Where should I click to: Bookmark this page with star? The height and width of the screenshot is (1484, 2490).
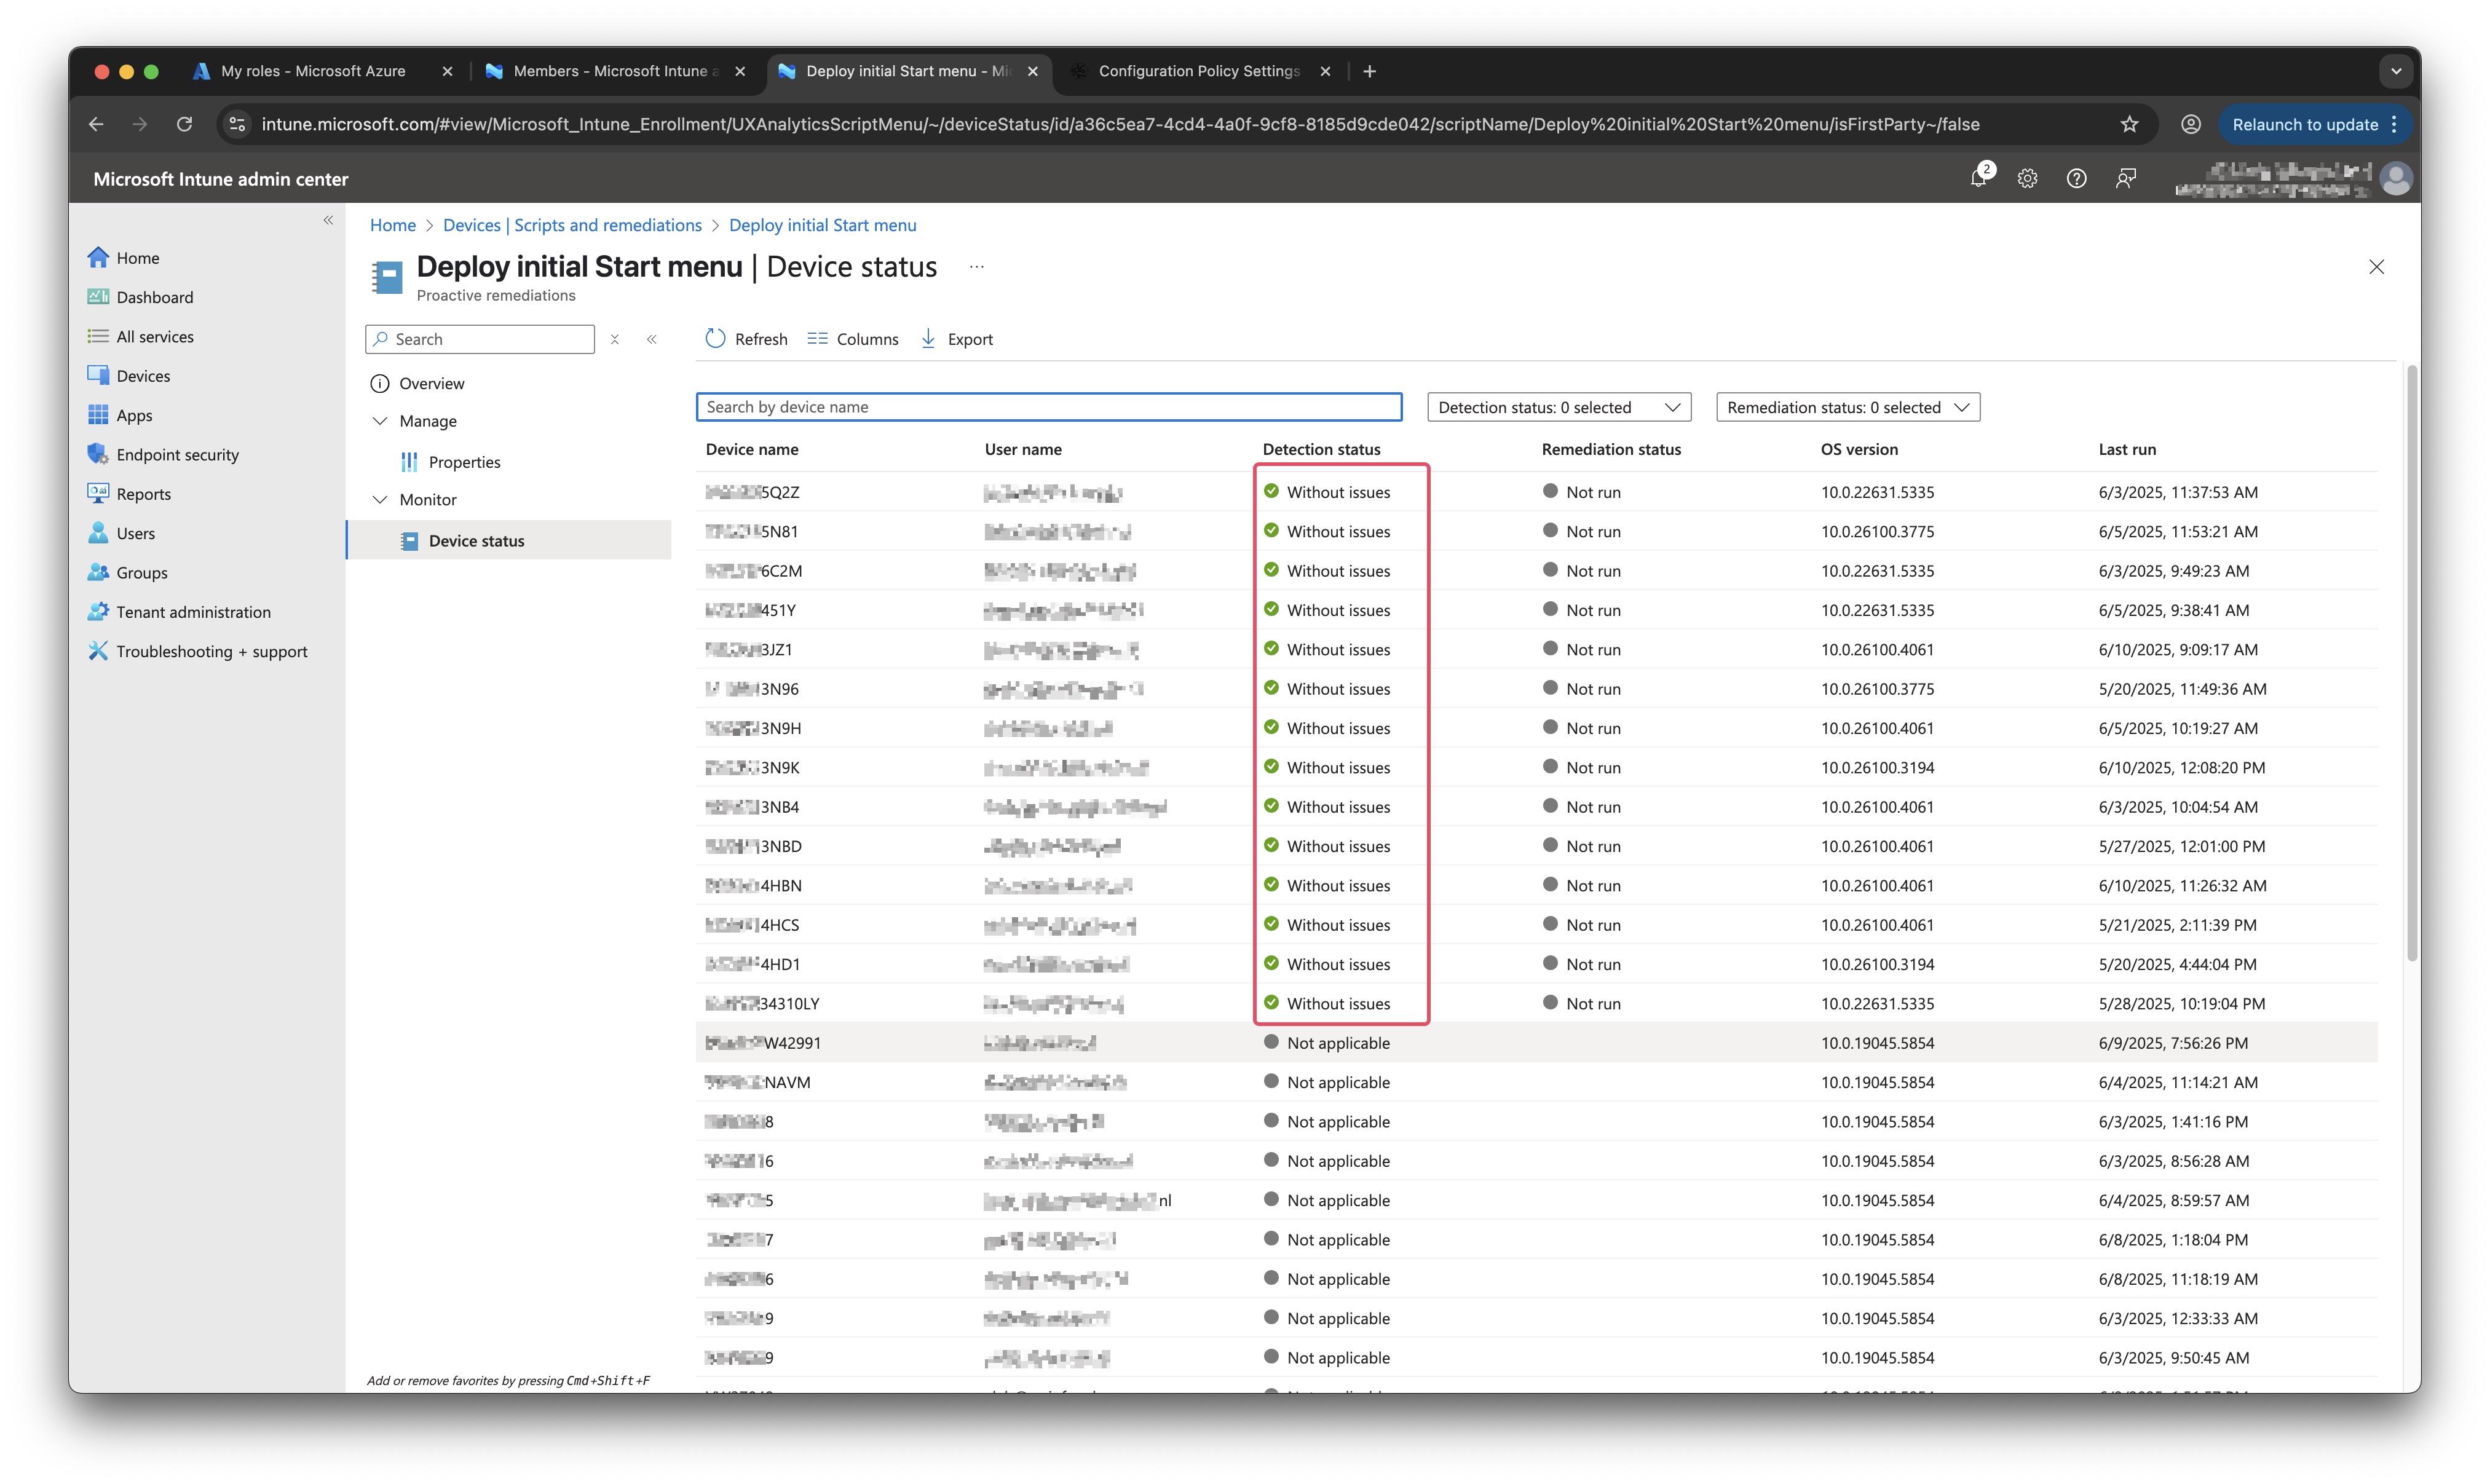2129,124
